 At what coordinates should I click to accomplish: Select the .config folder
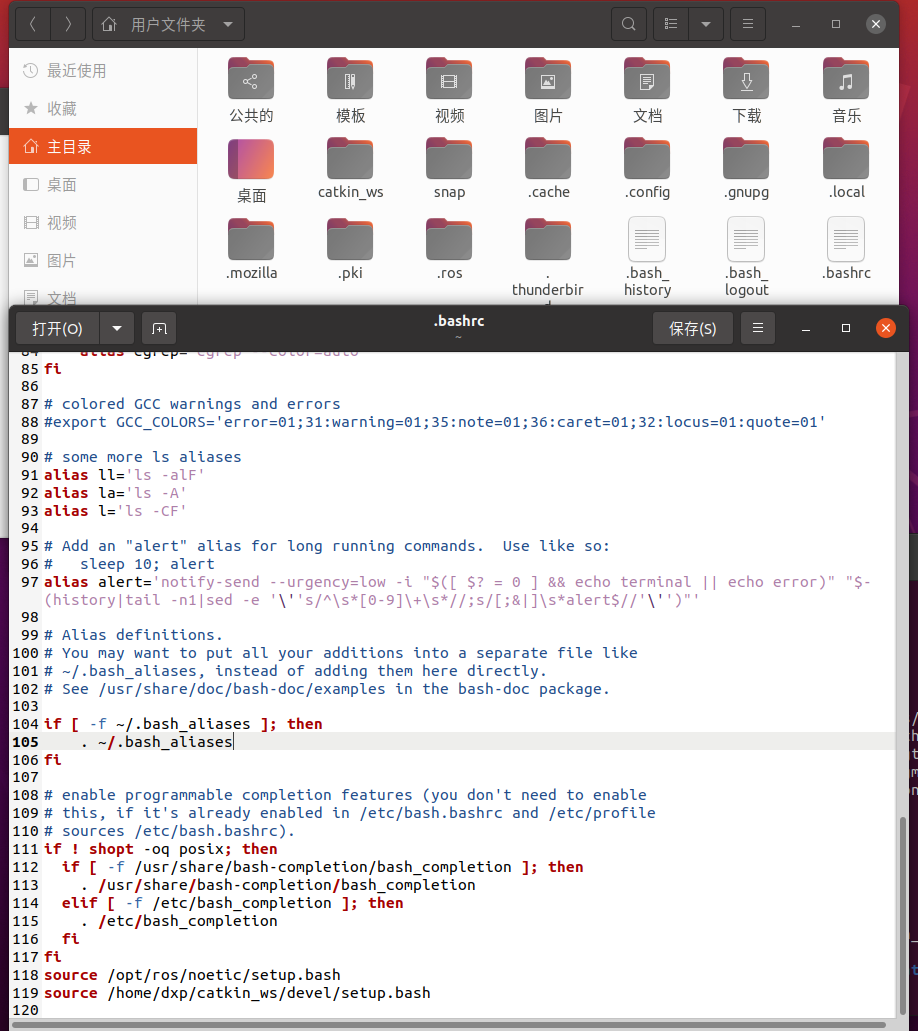click(647, 159)
